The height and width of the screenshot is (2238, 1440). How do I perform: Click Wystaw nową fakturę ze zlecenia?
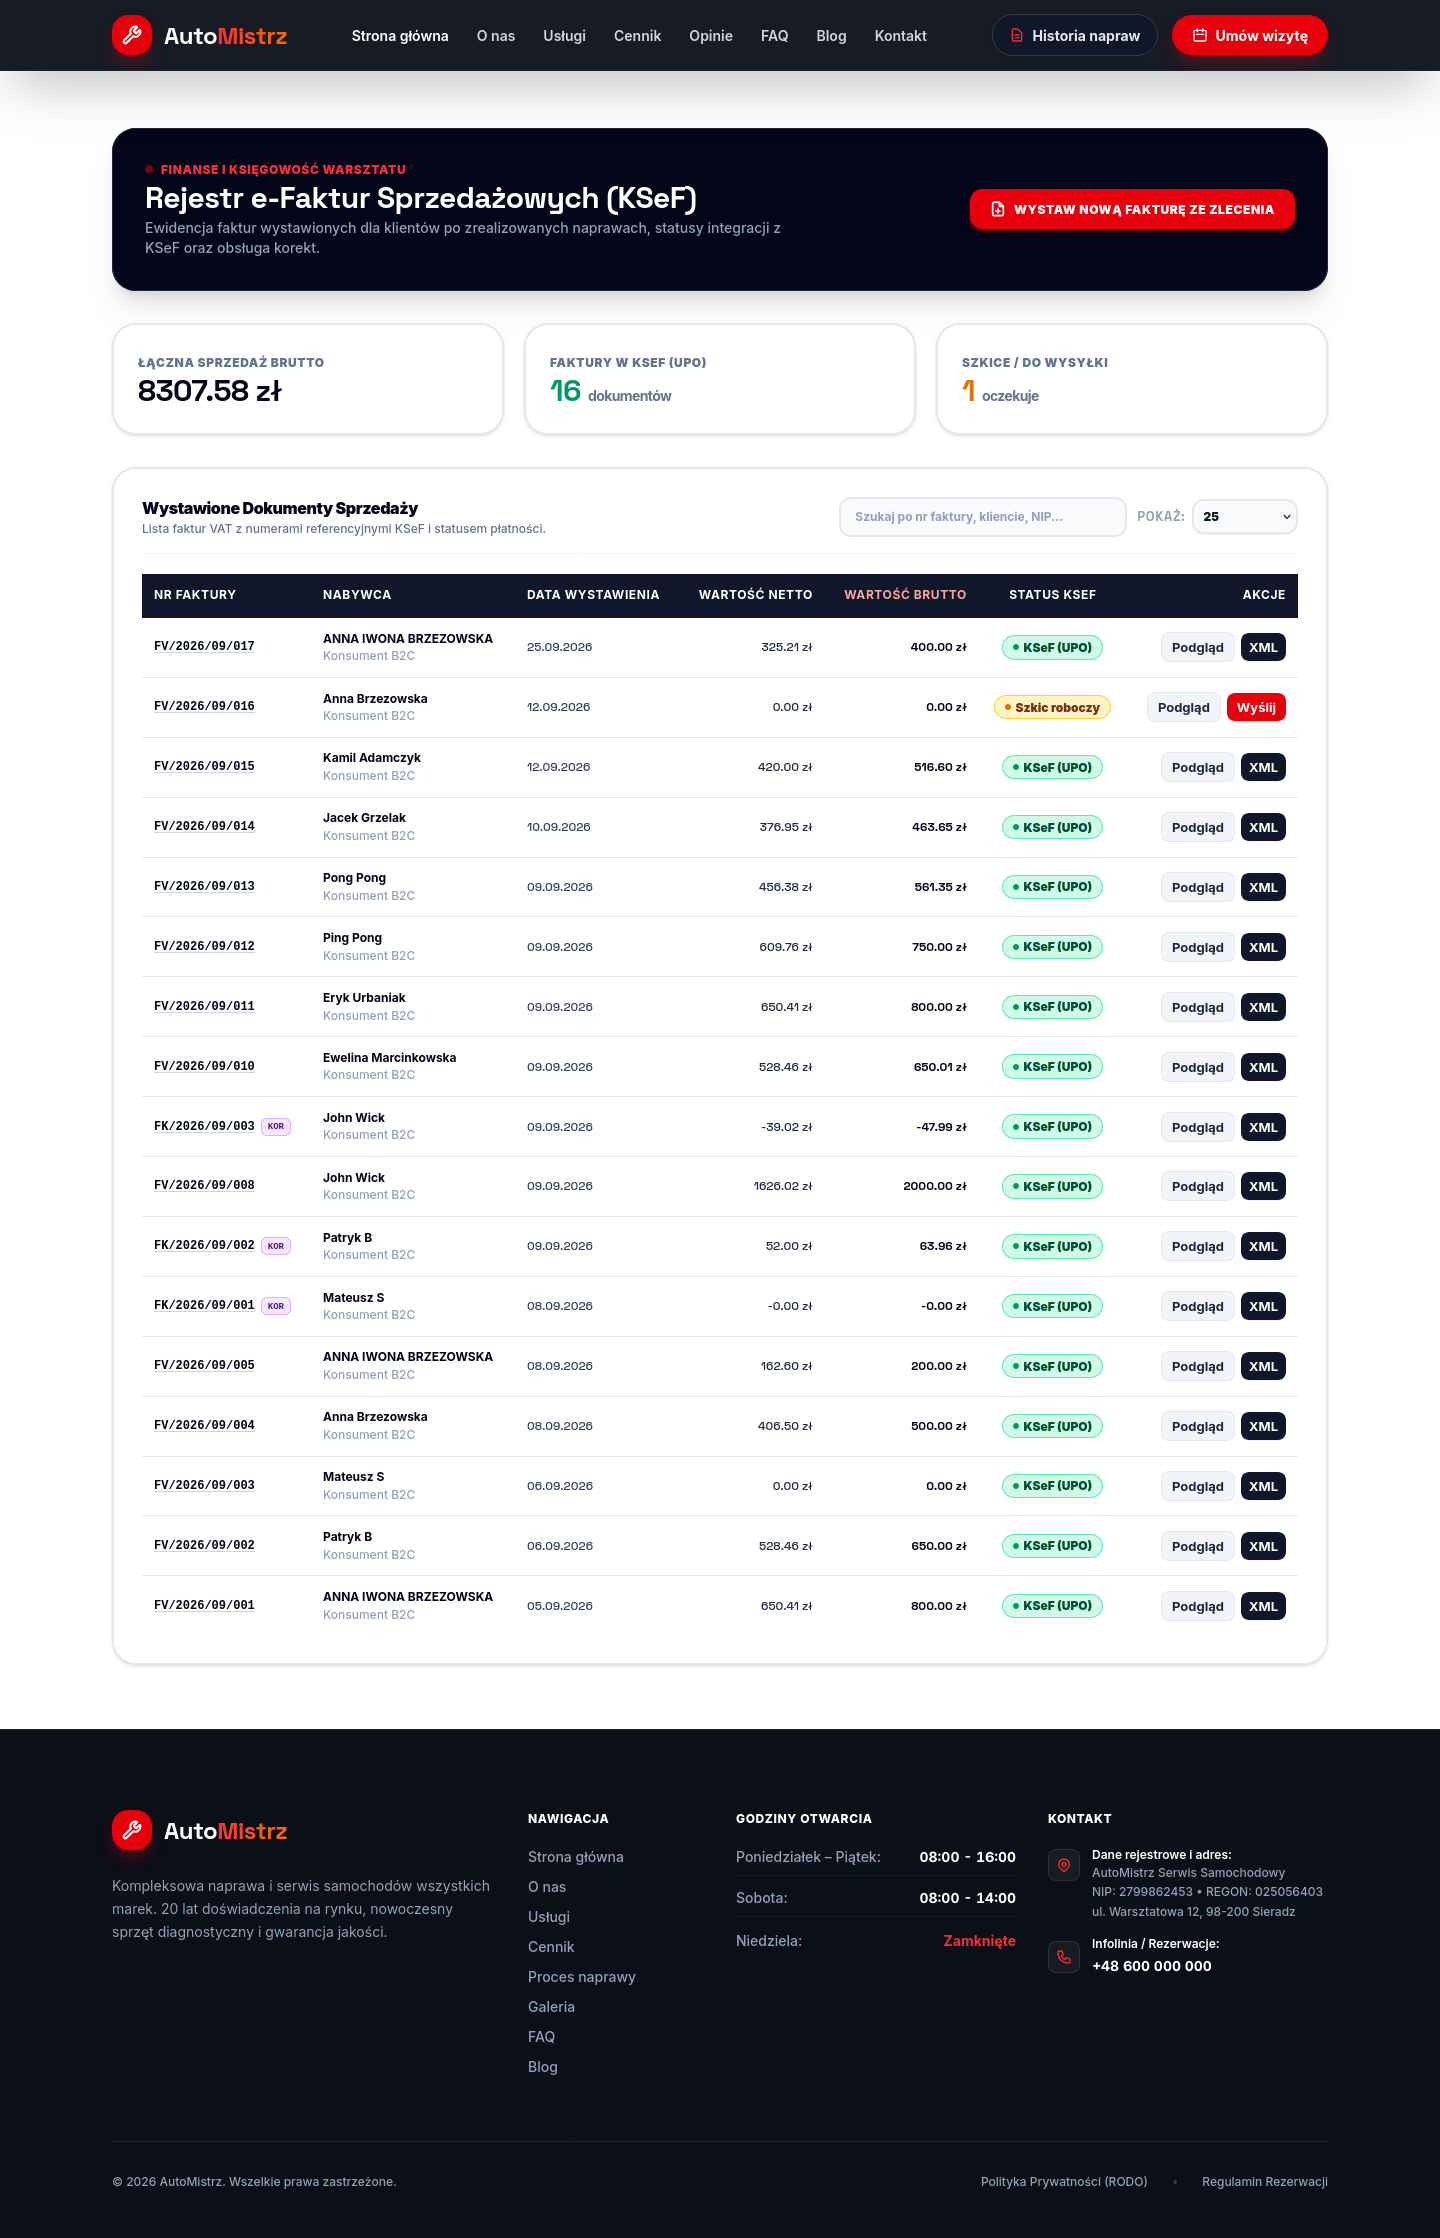pyautogui.click(x=1132, y=209)
